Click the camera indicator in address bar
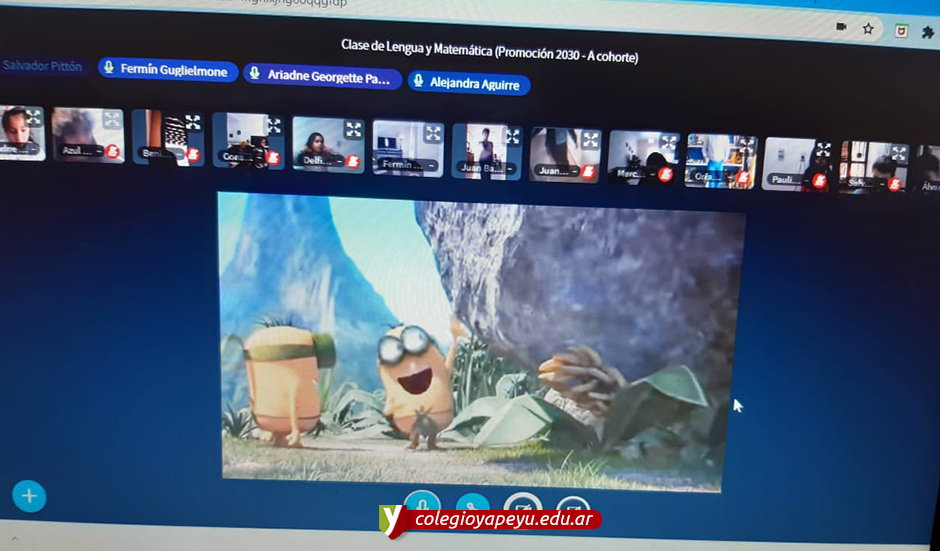This screenshot has width=940, height=551. [841, 27]
